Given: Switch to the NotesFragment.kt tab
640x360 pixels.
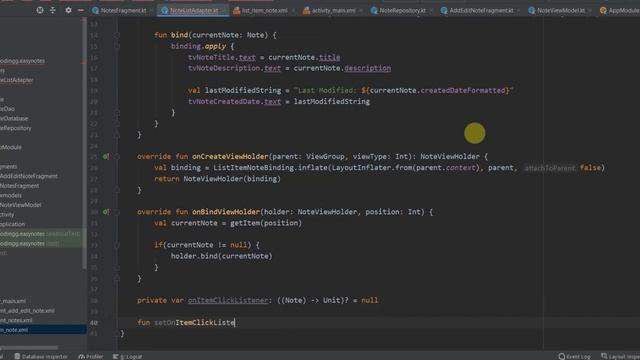Looking at the screenshot, I should (x=123, y=11).
